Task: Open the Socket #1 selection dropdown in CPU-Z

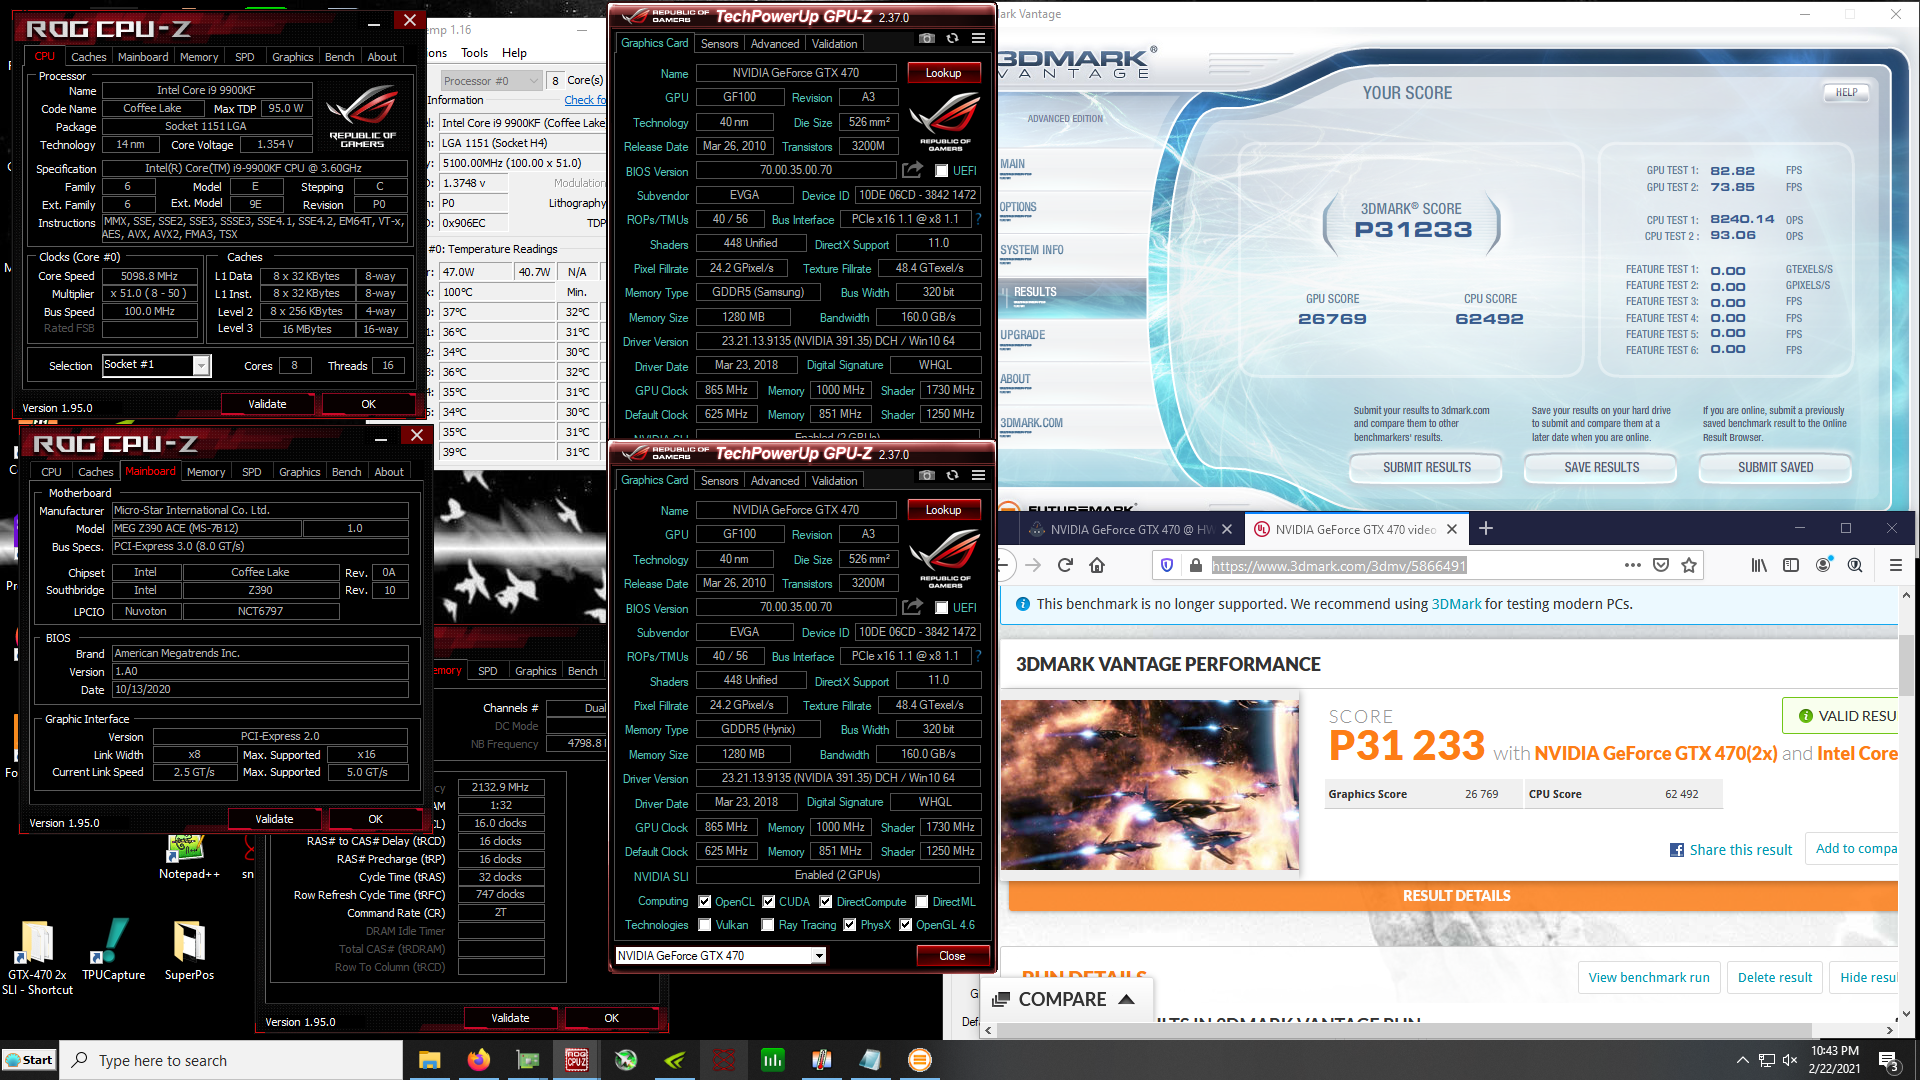Action: click(201, 366)
